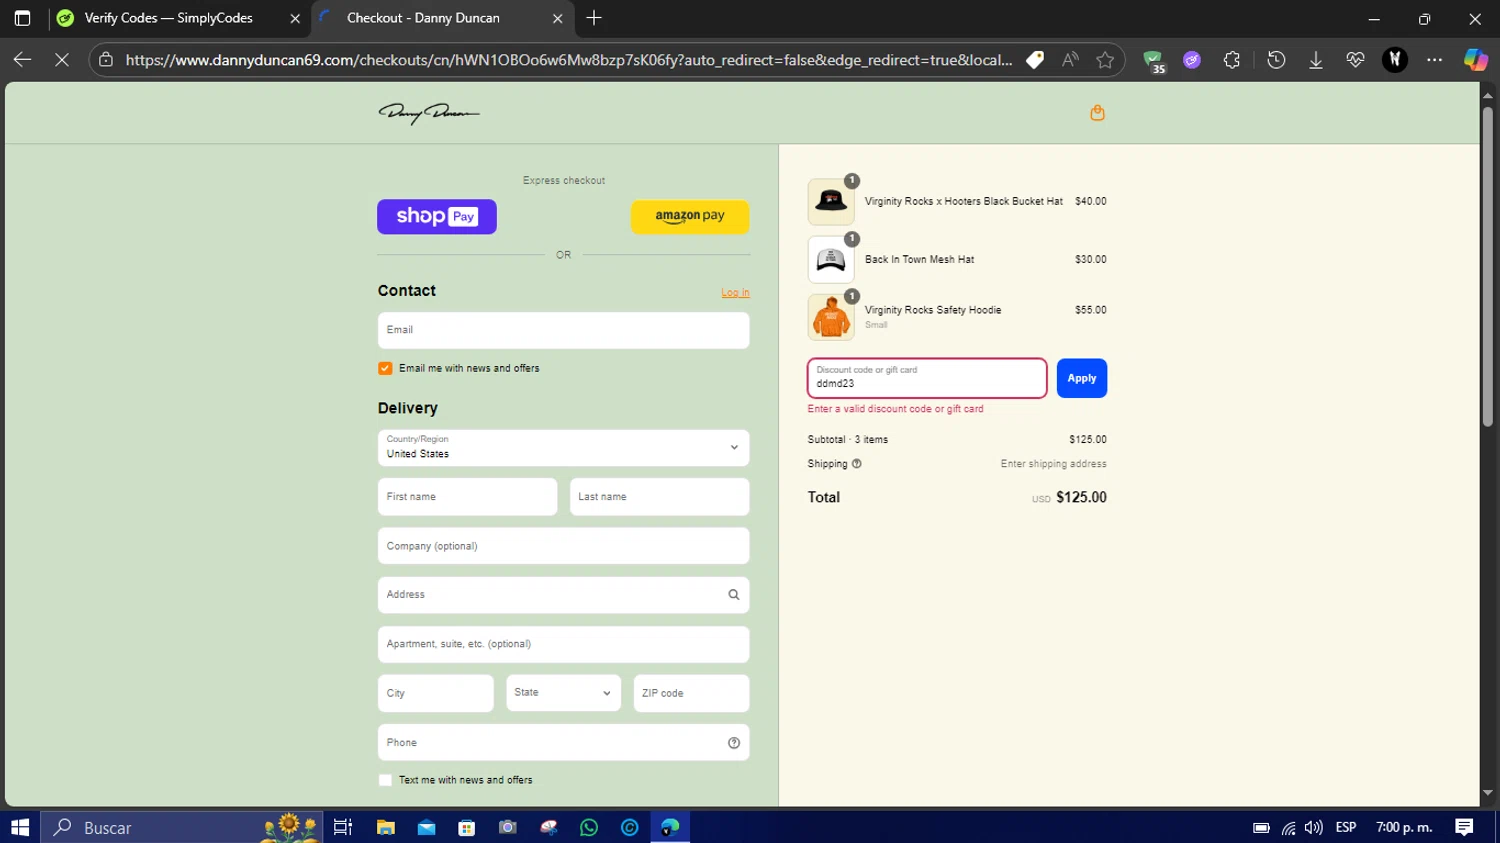Screen dimensions: 1500x843
Task: Go back with the browser back arrow
Action: (x=22, y=60)
